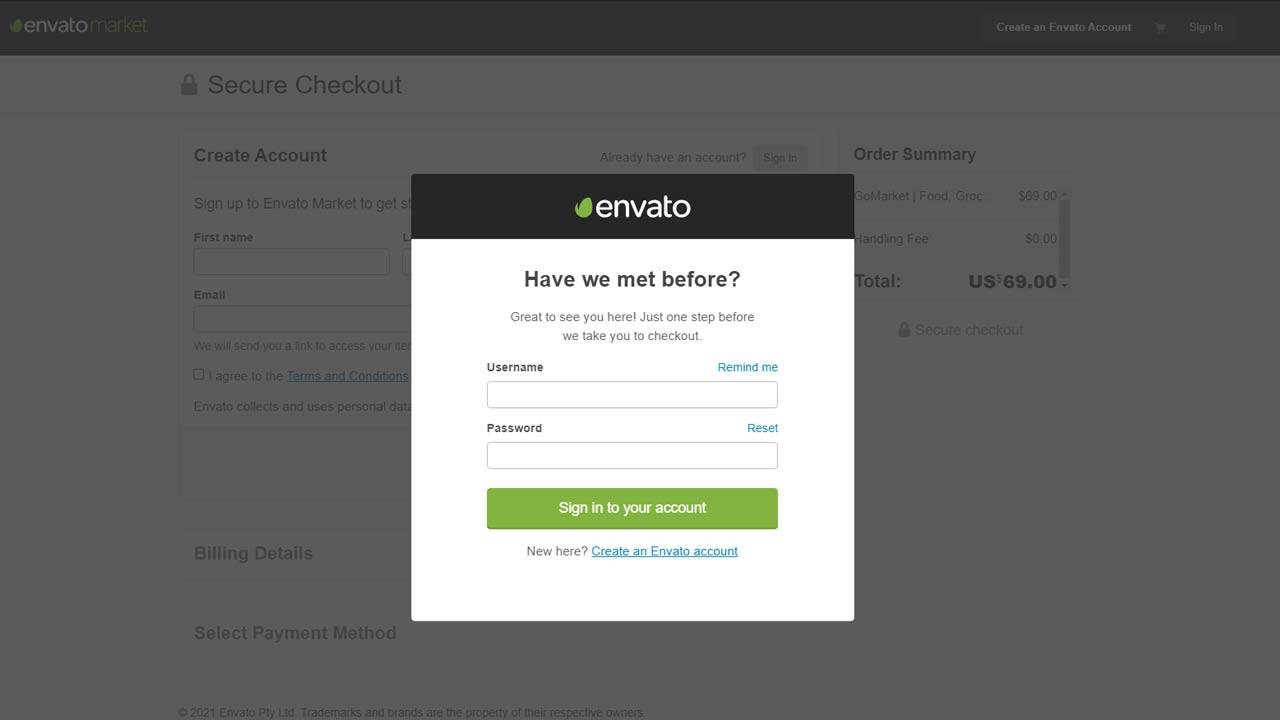This screenshot has height=720, width=1280.
Task: Click the Sign In button beside Already have an account
Action: coord(780,158)
